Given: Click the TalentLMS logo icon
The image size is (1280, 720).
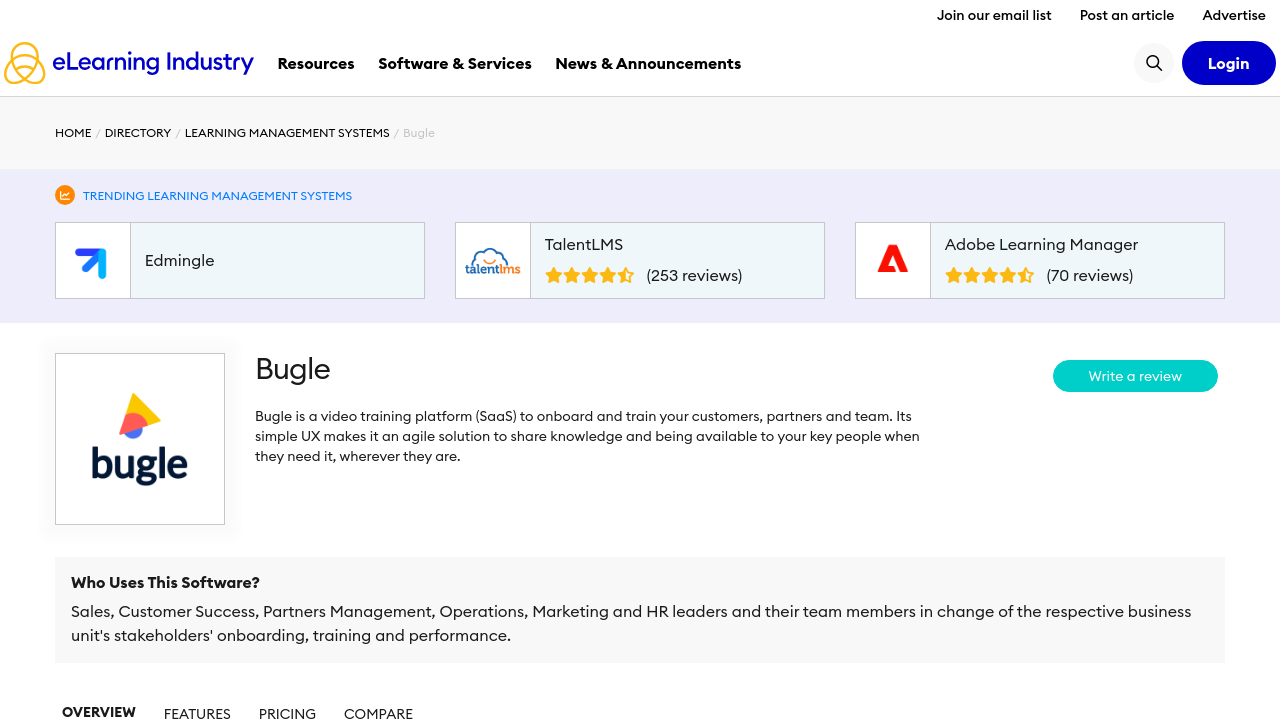Looking at the screenshot, I should 493,261.
